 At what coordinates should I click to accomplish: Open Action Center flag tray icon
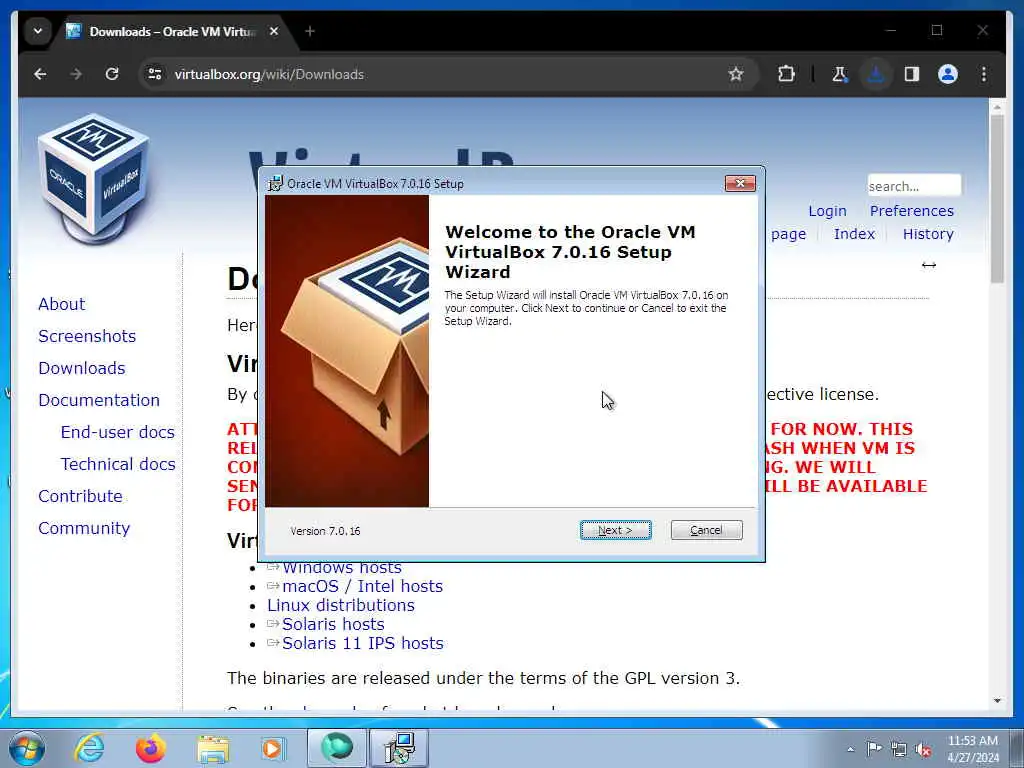[874, 748]
